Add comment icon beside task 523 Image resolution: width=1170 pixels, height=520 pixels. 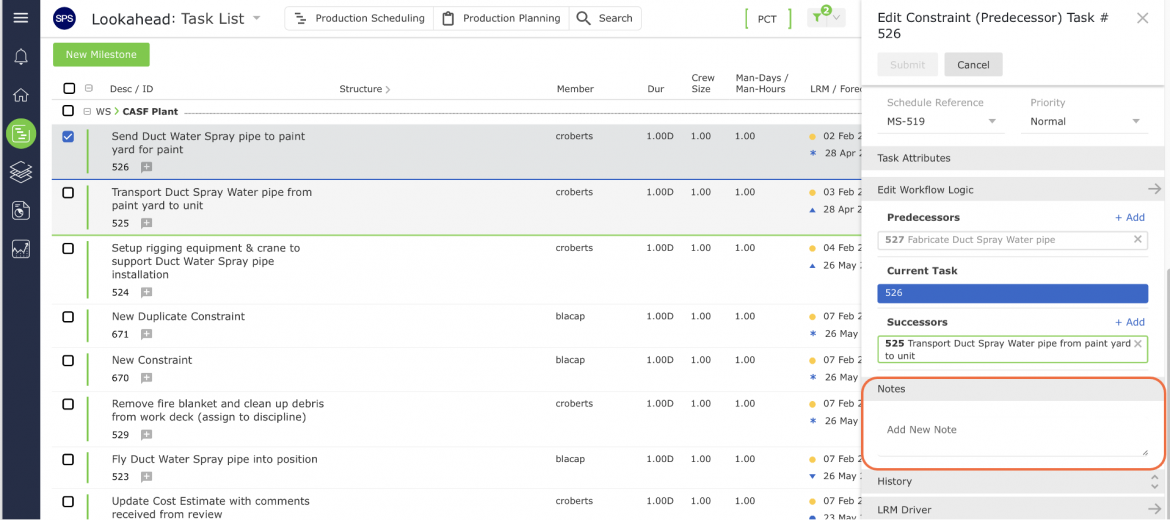[x=147, y=477]
